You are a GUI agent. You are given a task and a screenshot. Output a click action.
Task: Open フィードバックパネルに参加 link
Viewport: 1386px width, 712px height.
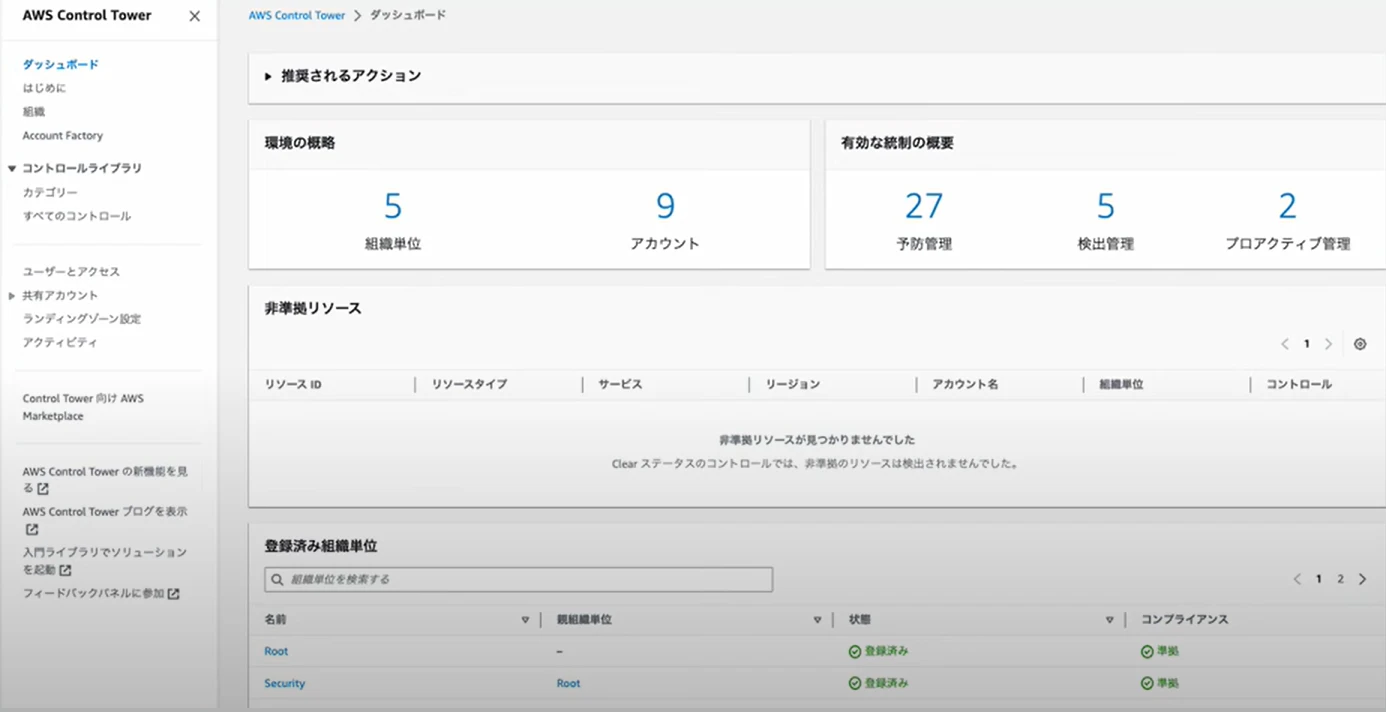(x=94, y=593)
